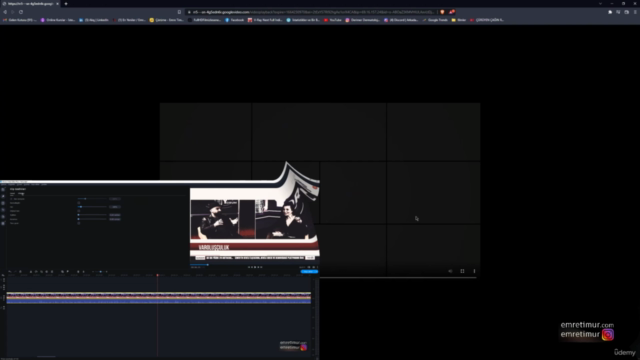Open the Discord bookmark
Screen dimensions: 640x360
[x=401, y=20]
